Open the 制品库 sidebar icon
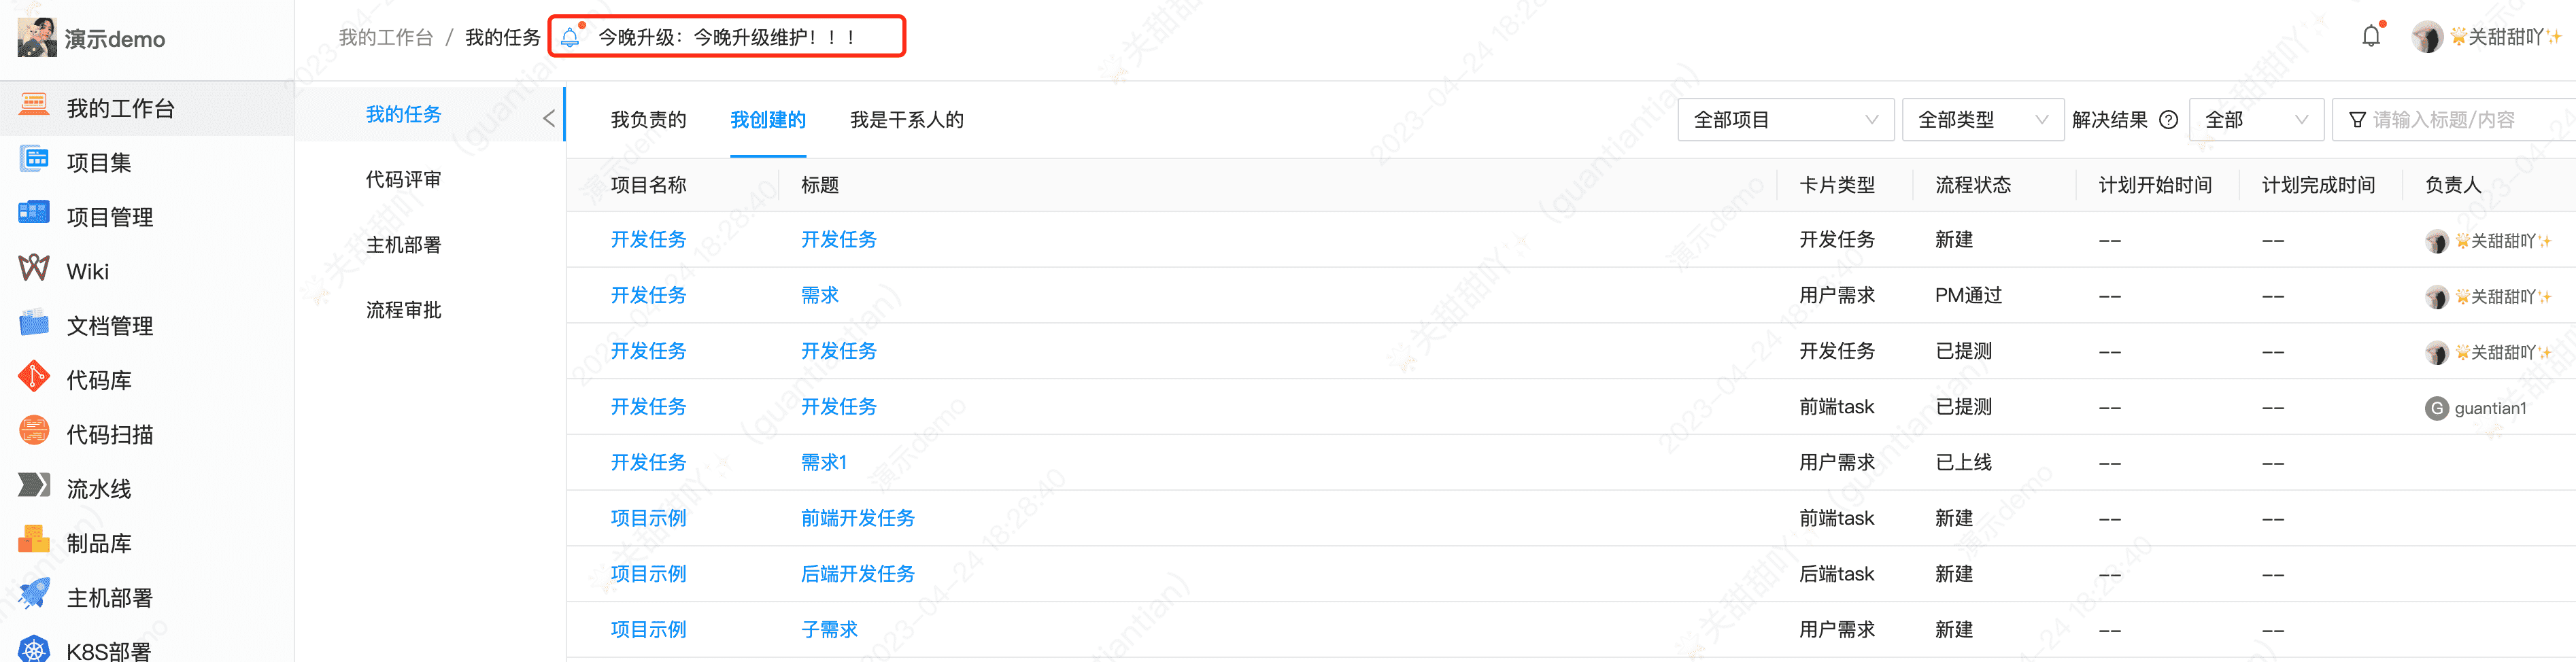 point(34,540)
